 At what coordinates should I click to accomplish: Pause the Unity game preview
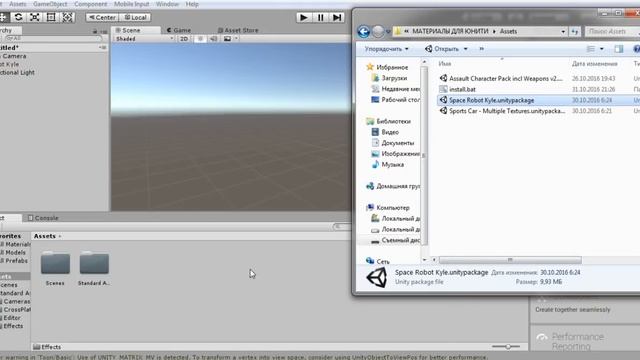click(320, 18)
